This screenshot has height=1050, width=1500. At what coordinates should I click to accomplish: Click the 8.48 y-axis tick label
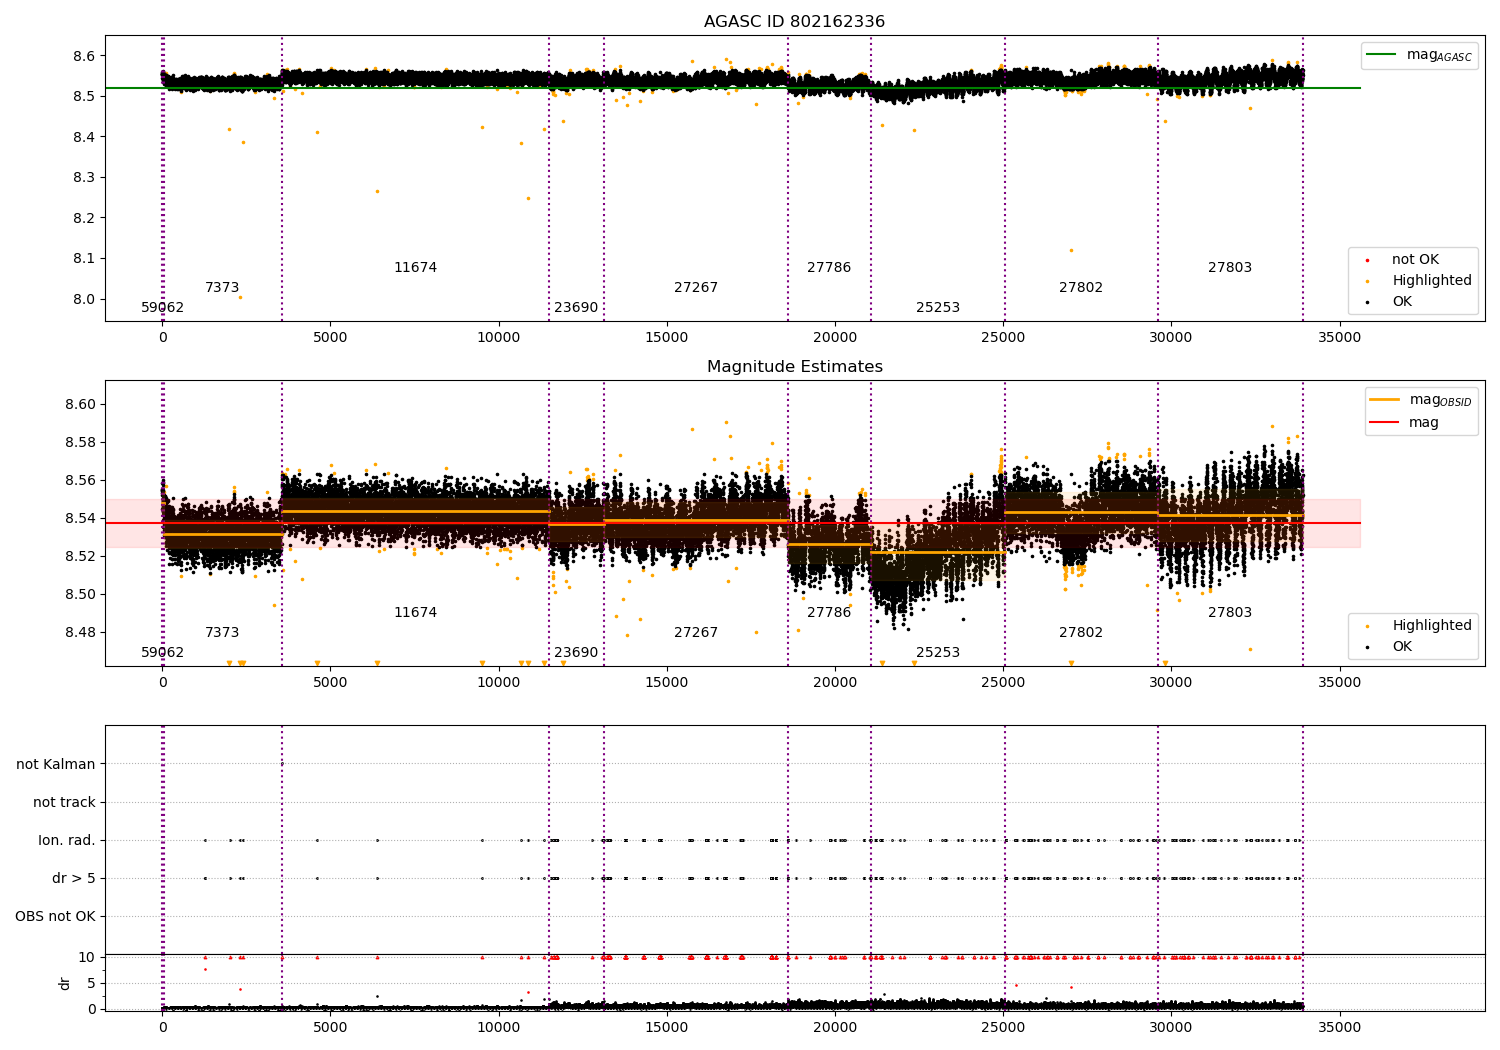click(x=80, y=633)
